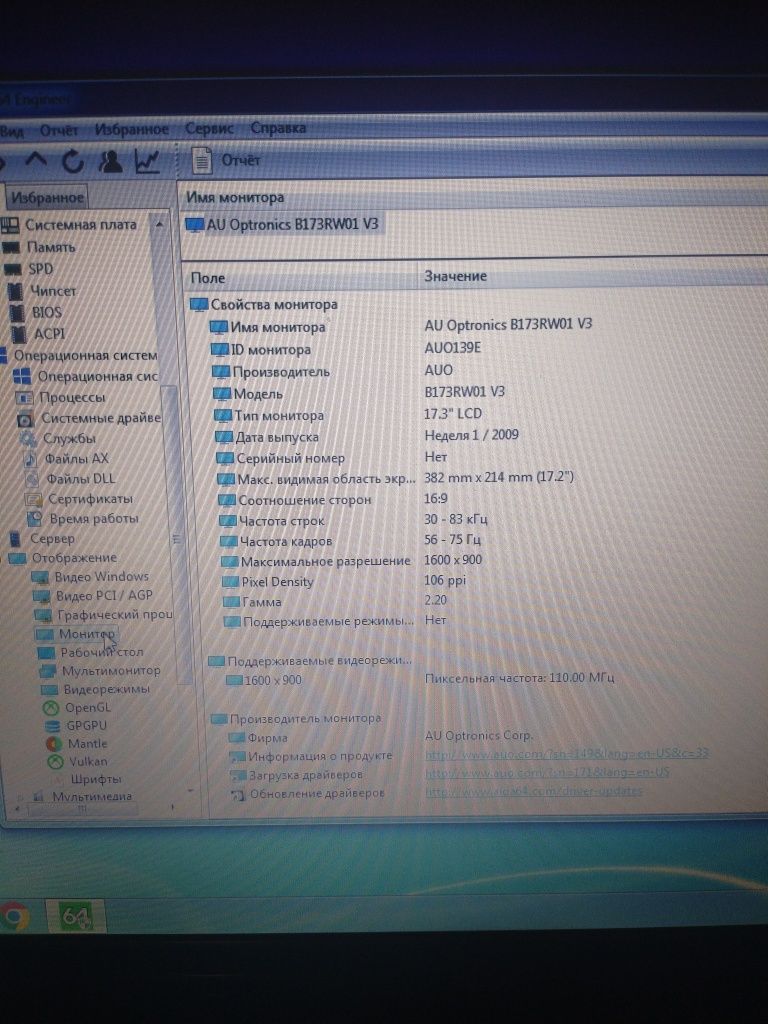Click the gear icon of Службы

click(27, 439)
